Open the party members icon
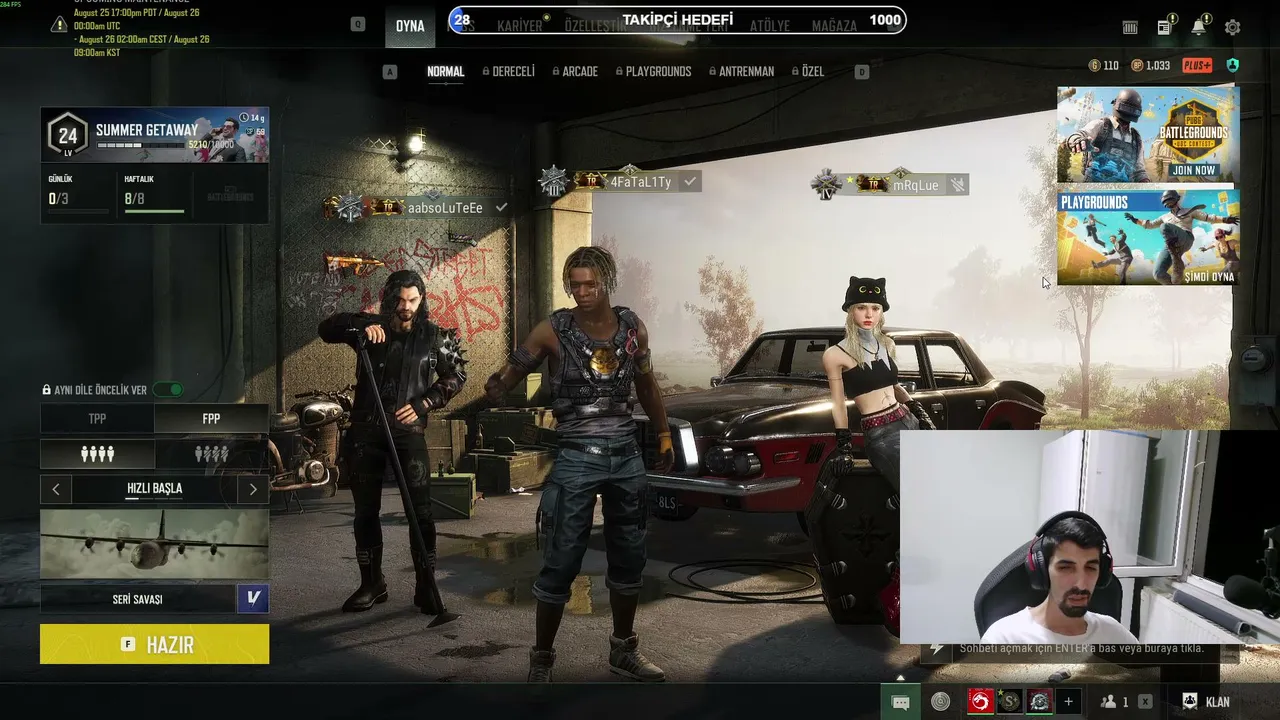The width and height of the screenshot is (1280, 720). click(x=1109, y=702)
